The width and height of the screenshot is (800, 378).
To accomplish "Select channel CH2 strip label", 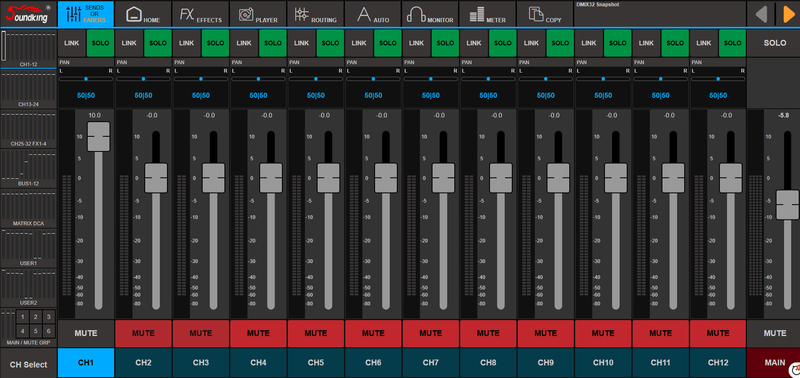I will (143, 363).
